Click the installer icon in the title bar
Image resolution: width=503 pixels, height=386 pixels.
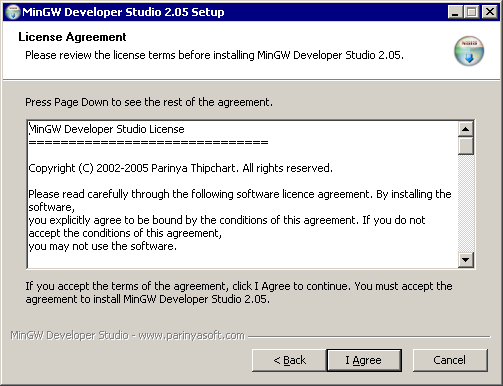pyautogui.click(x=13, y=12)
